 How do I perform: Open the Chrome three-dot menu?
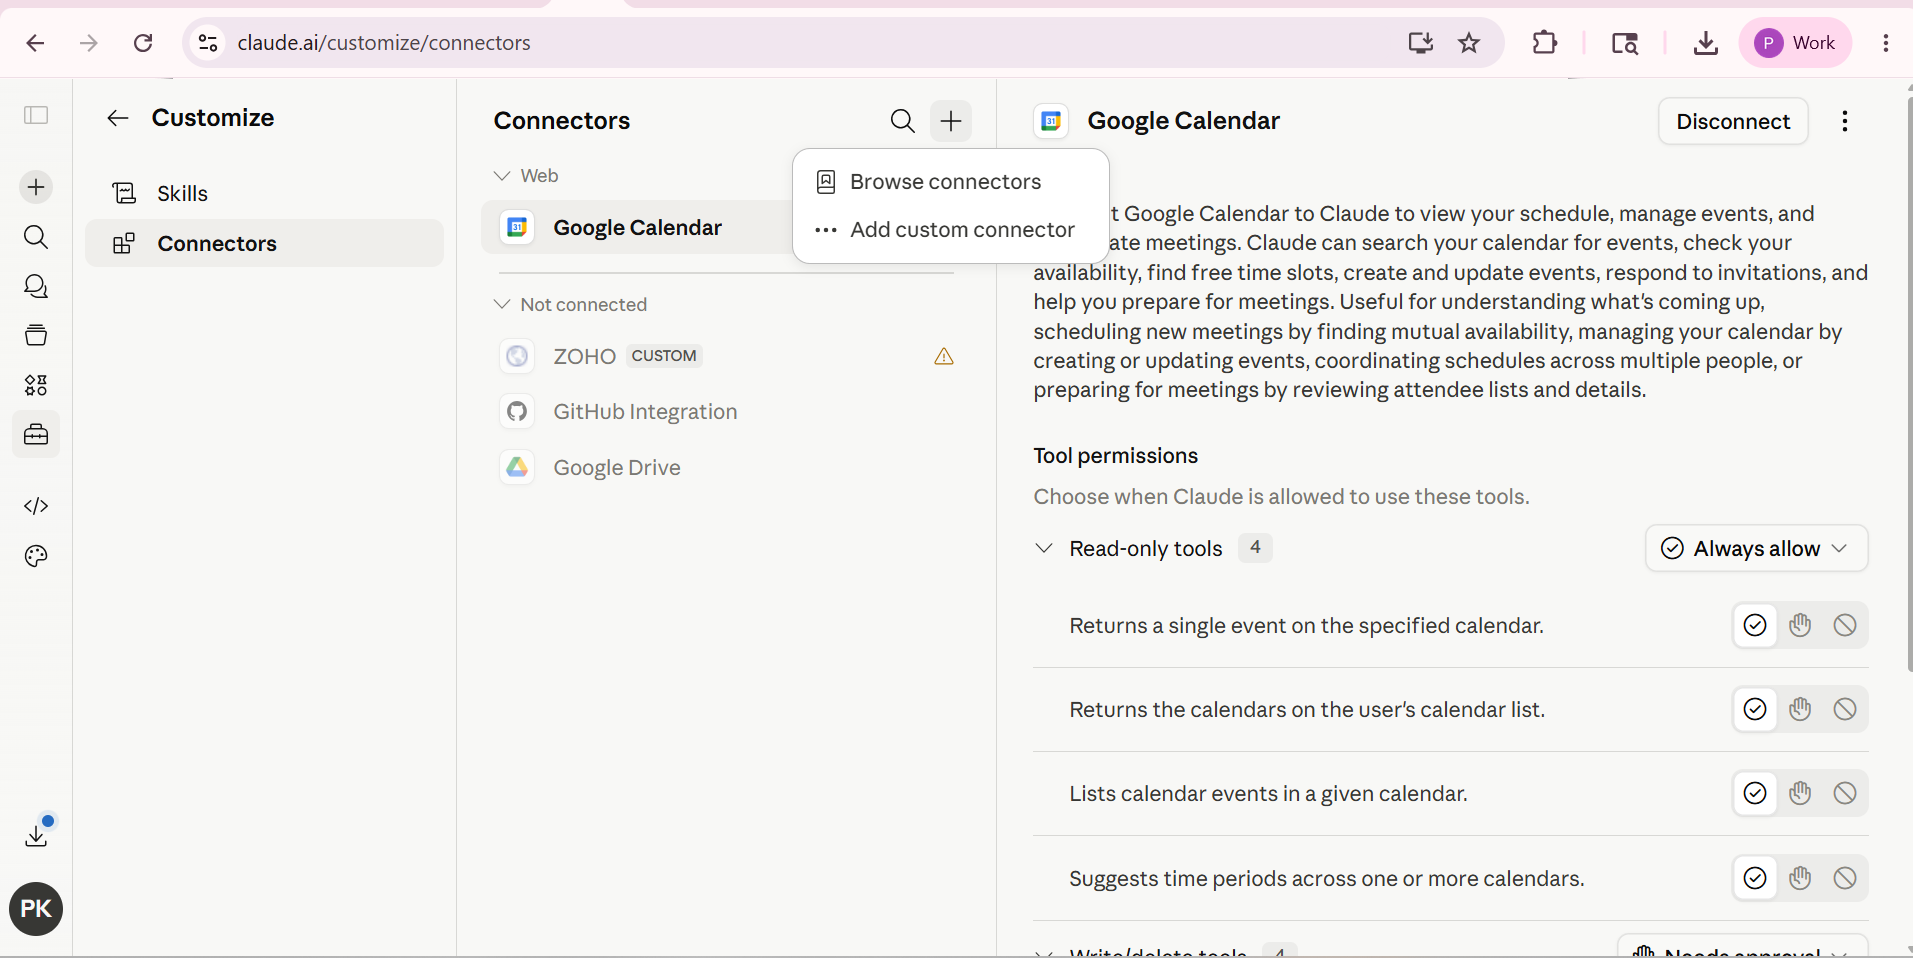(x=1886, y=43)
